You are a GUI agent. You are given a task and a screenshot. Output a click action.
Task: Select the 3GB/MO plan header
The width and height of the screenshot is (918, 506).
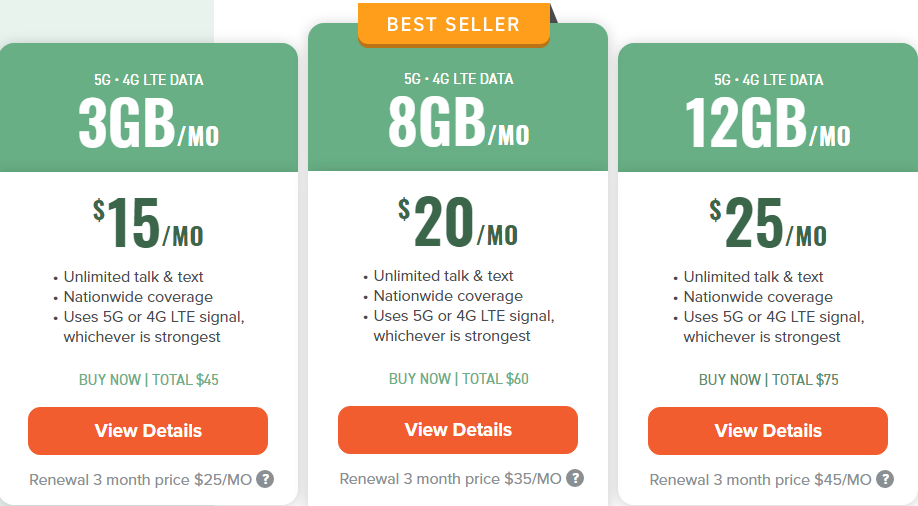pyautogui.click(x=148, y=122)
